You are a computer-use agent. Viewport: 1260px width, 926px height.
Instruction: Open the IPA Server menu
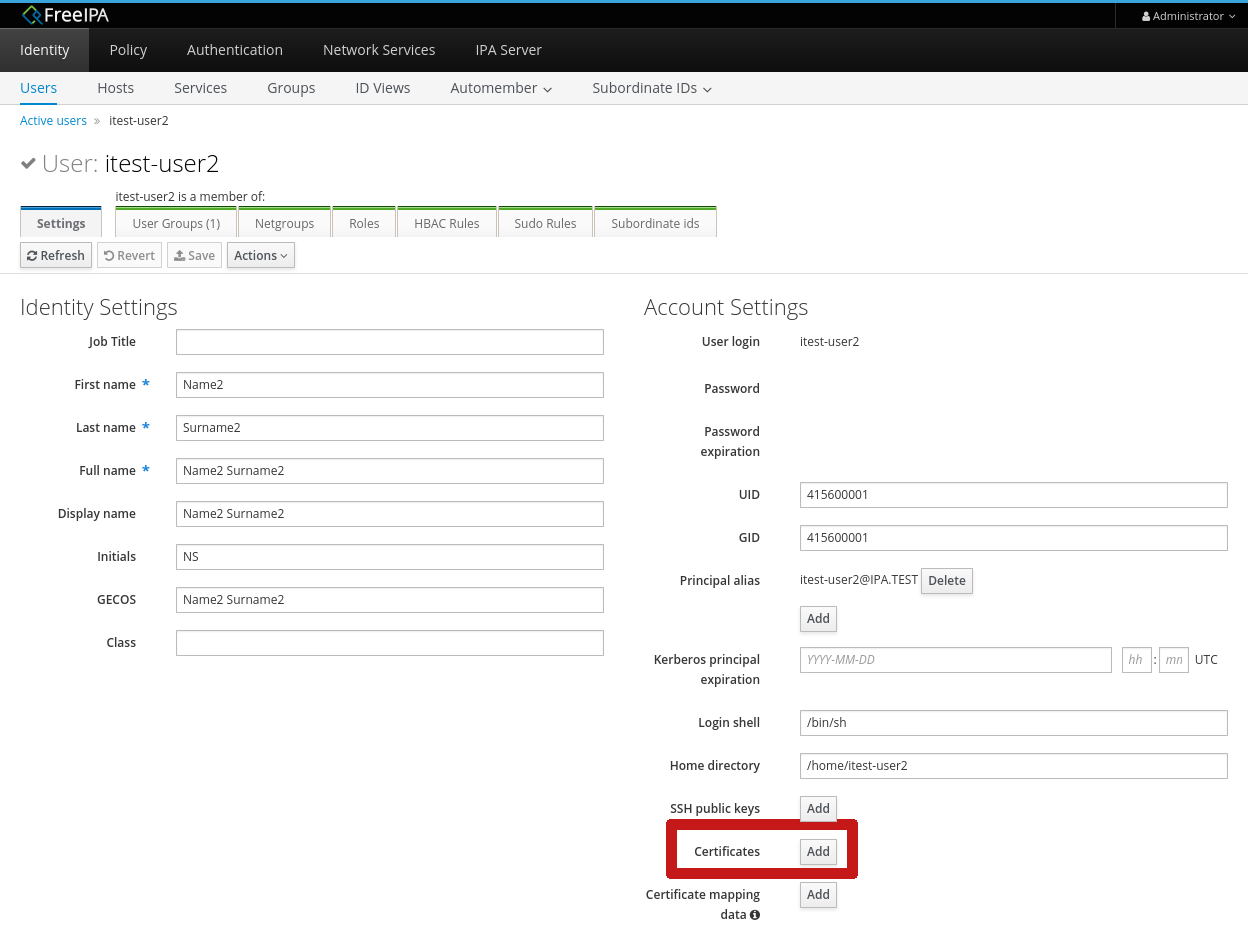pos(509,50)
